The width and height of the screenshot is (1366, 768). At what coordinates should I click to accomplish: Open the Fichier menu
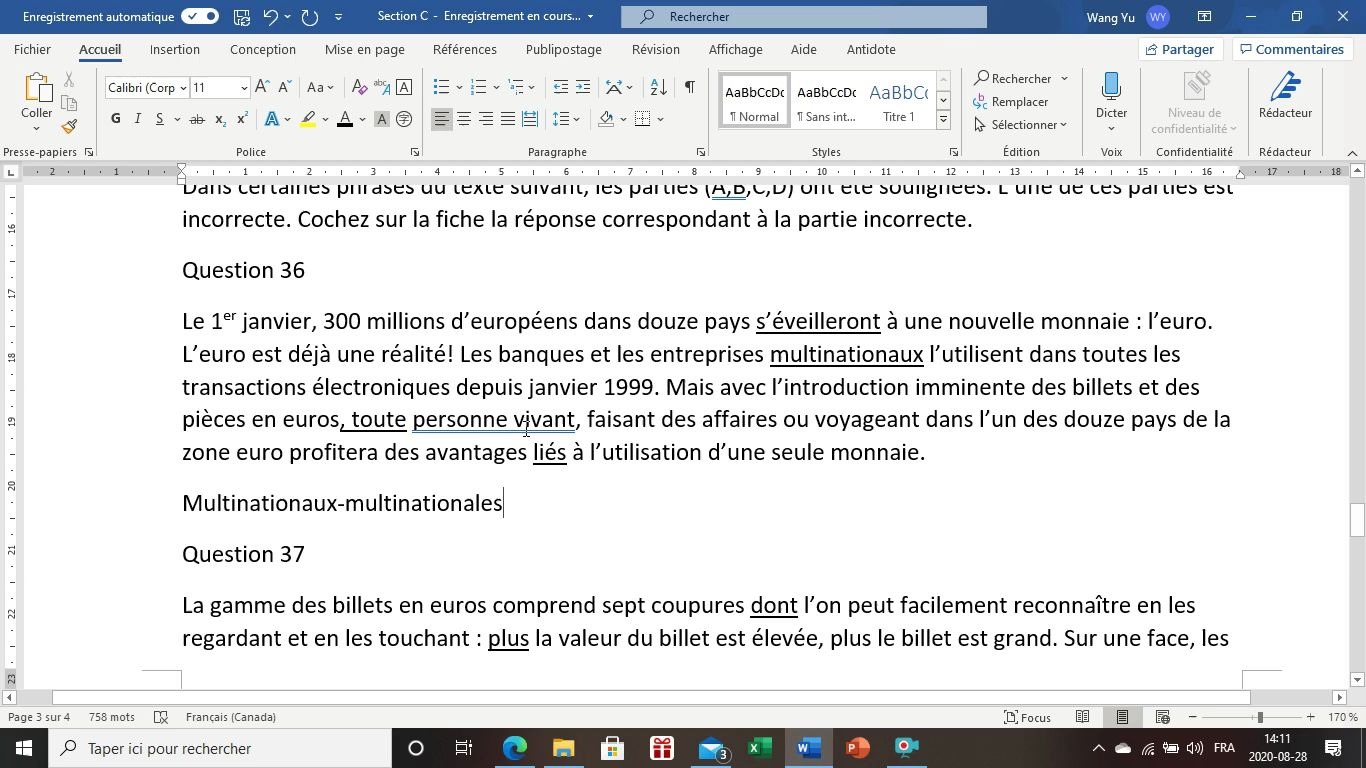pos(32,49)
